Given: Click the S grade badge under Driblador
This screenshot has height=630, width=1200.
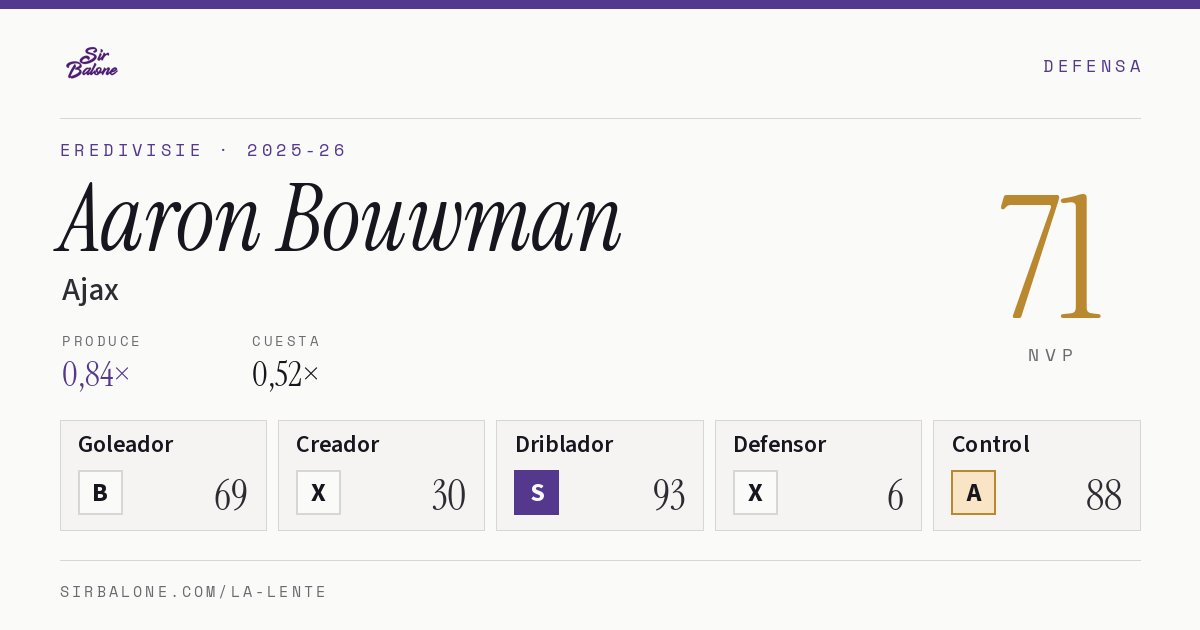Looking at the screenshot, I should pos(536,492).
